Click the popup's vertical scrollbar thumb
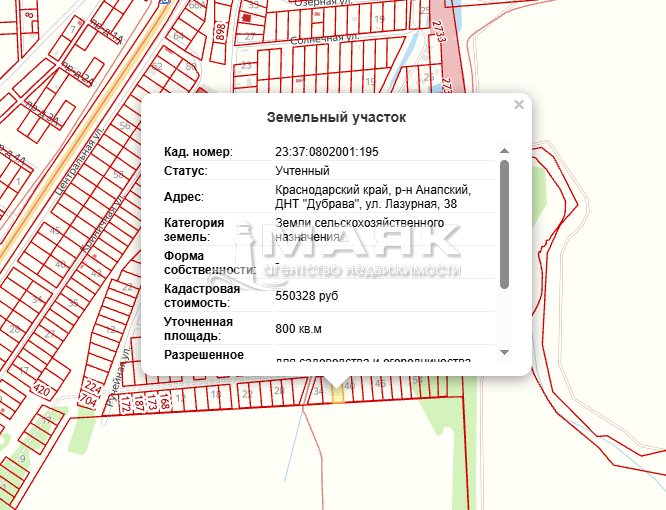The height and width of the screenshot is (510, 666). pyautogui.click(x=504, y=223)
